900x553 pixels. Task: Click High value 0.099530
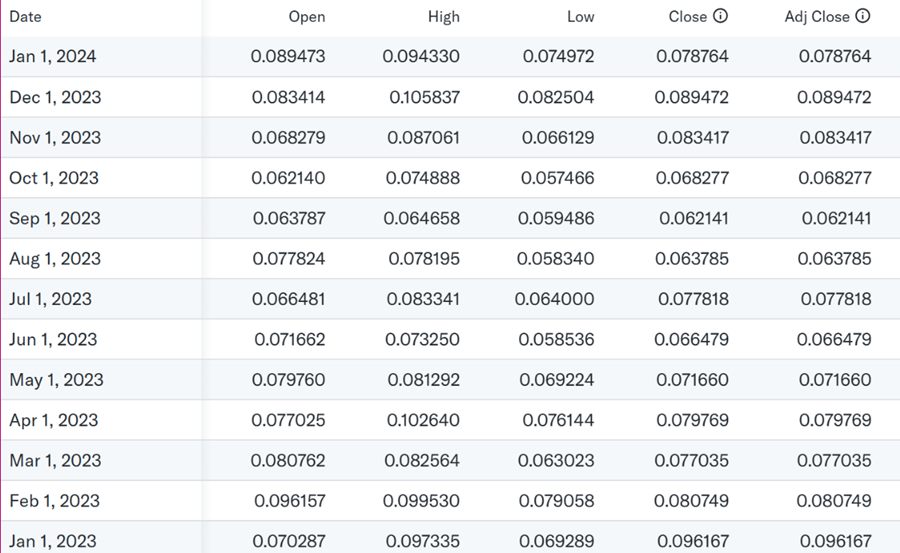tap(421, 501)
